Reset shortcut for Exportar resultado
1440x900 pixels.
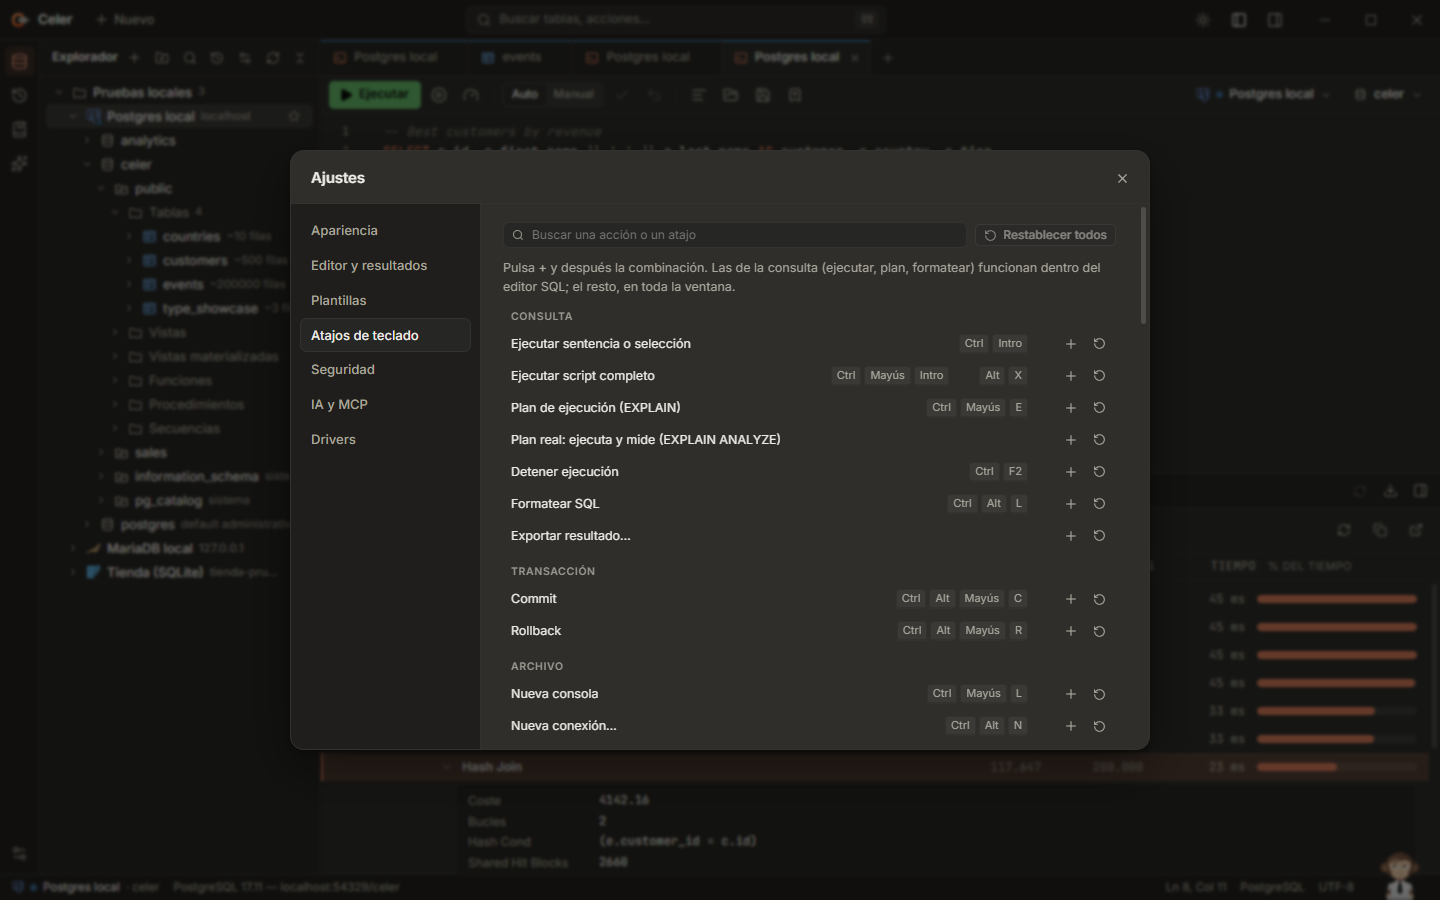(x=1099, y=536)
